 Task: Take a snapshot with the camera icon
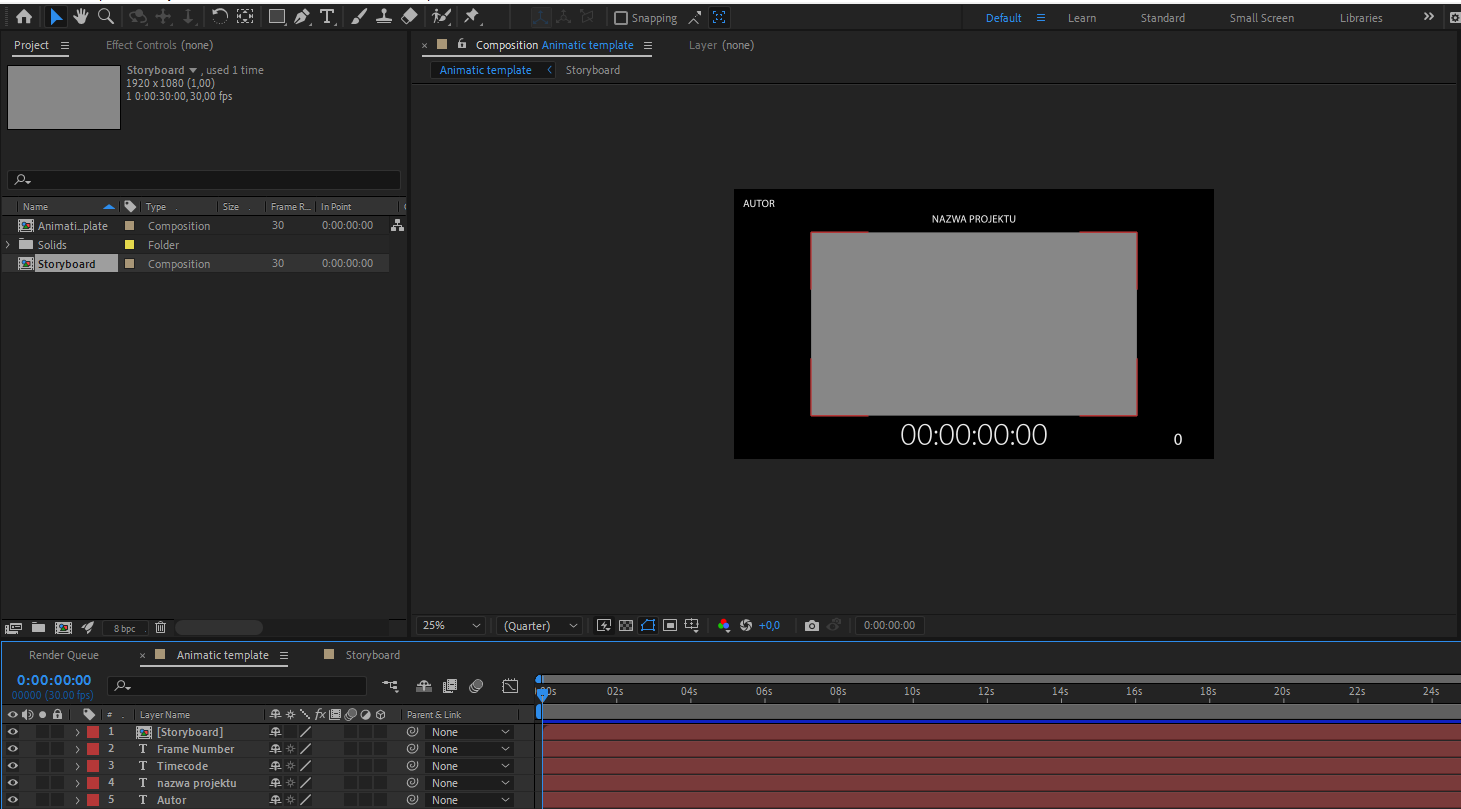click(812, 626)
